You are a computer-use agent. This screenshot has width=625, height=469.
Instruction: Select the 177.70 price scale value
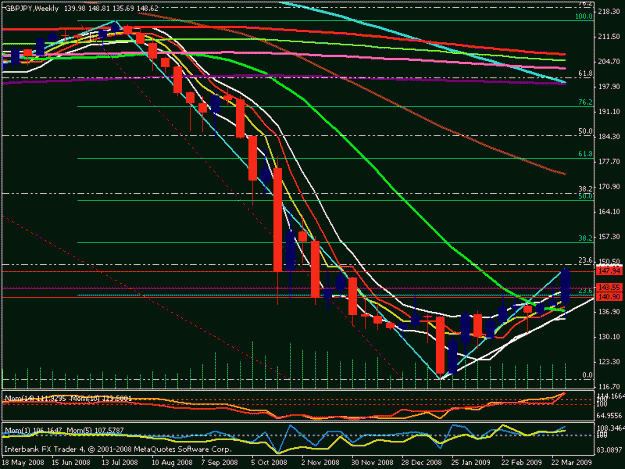[609, 162]
